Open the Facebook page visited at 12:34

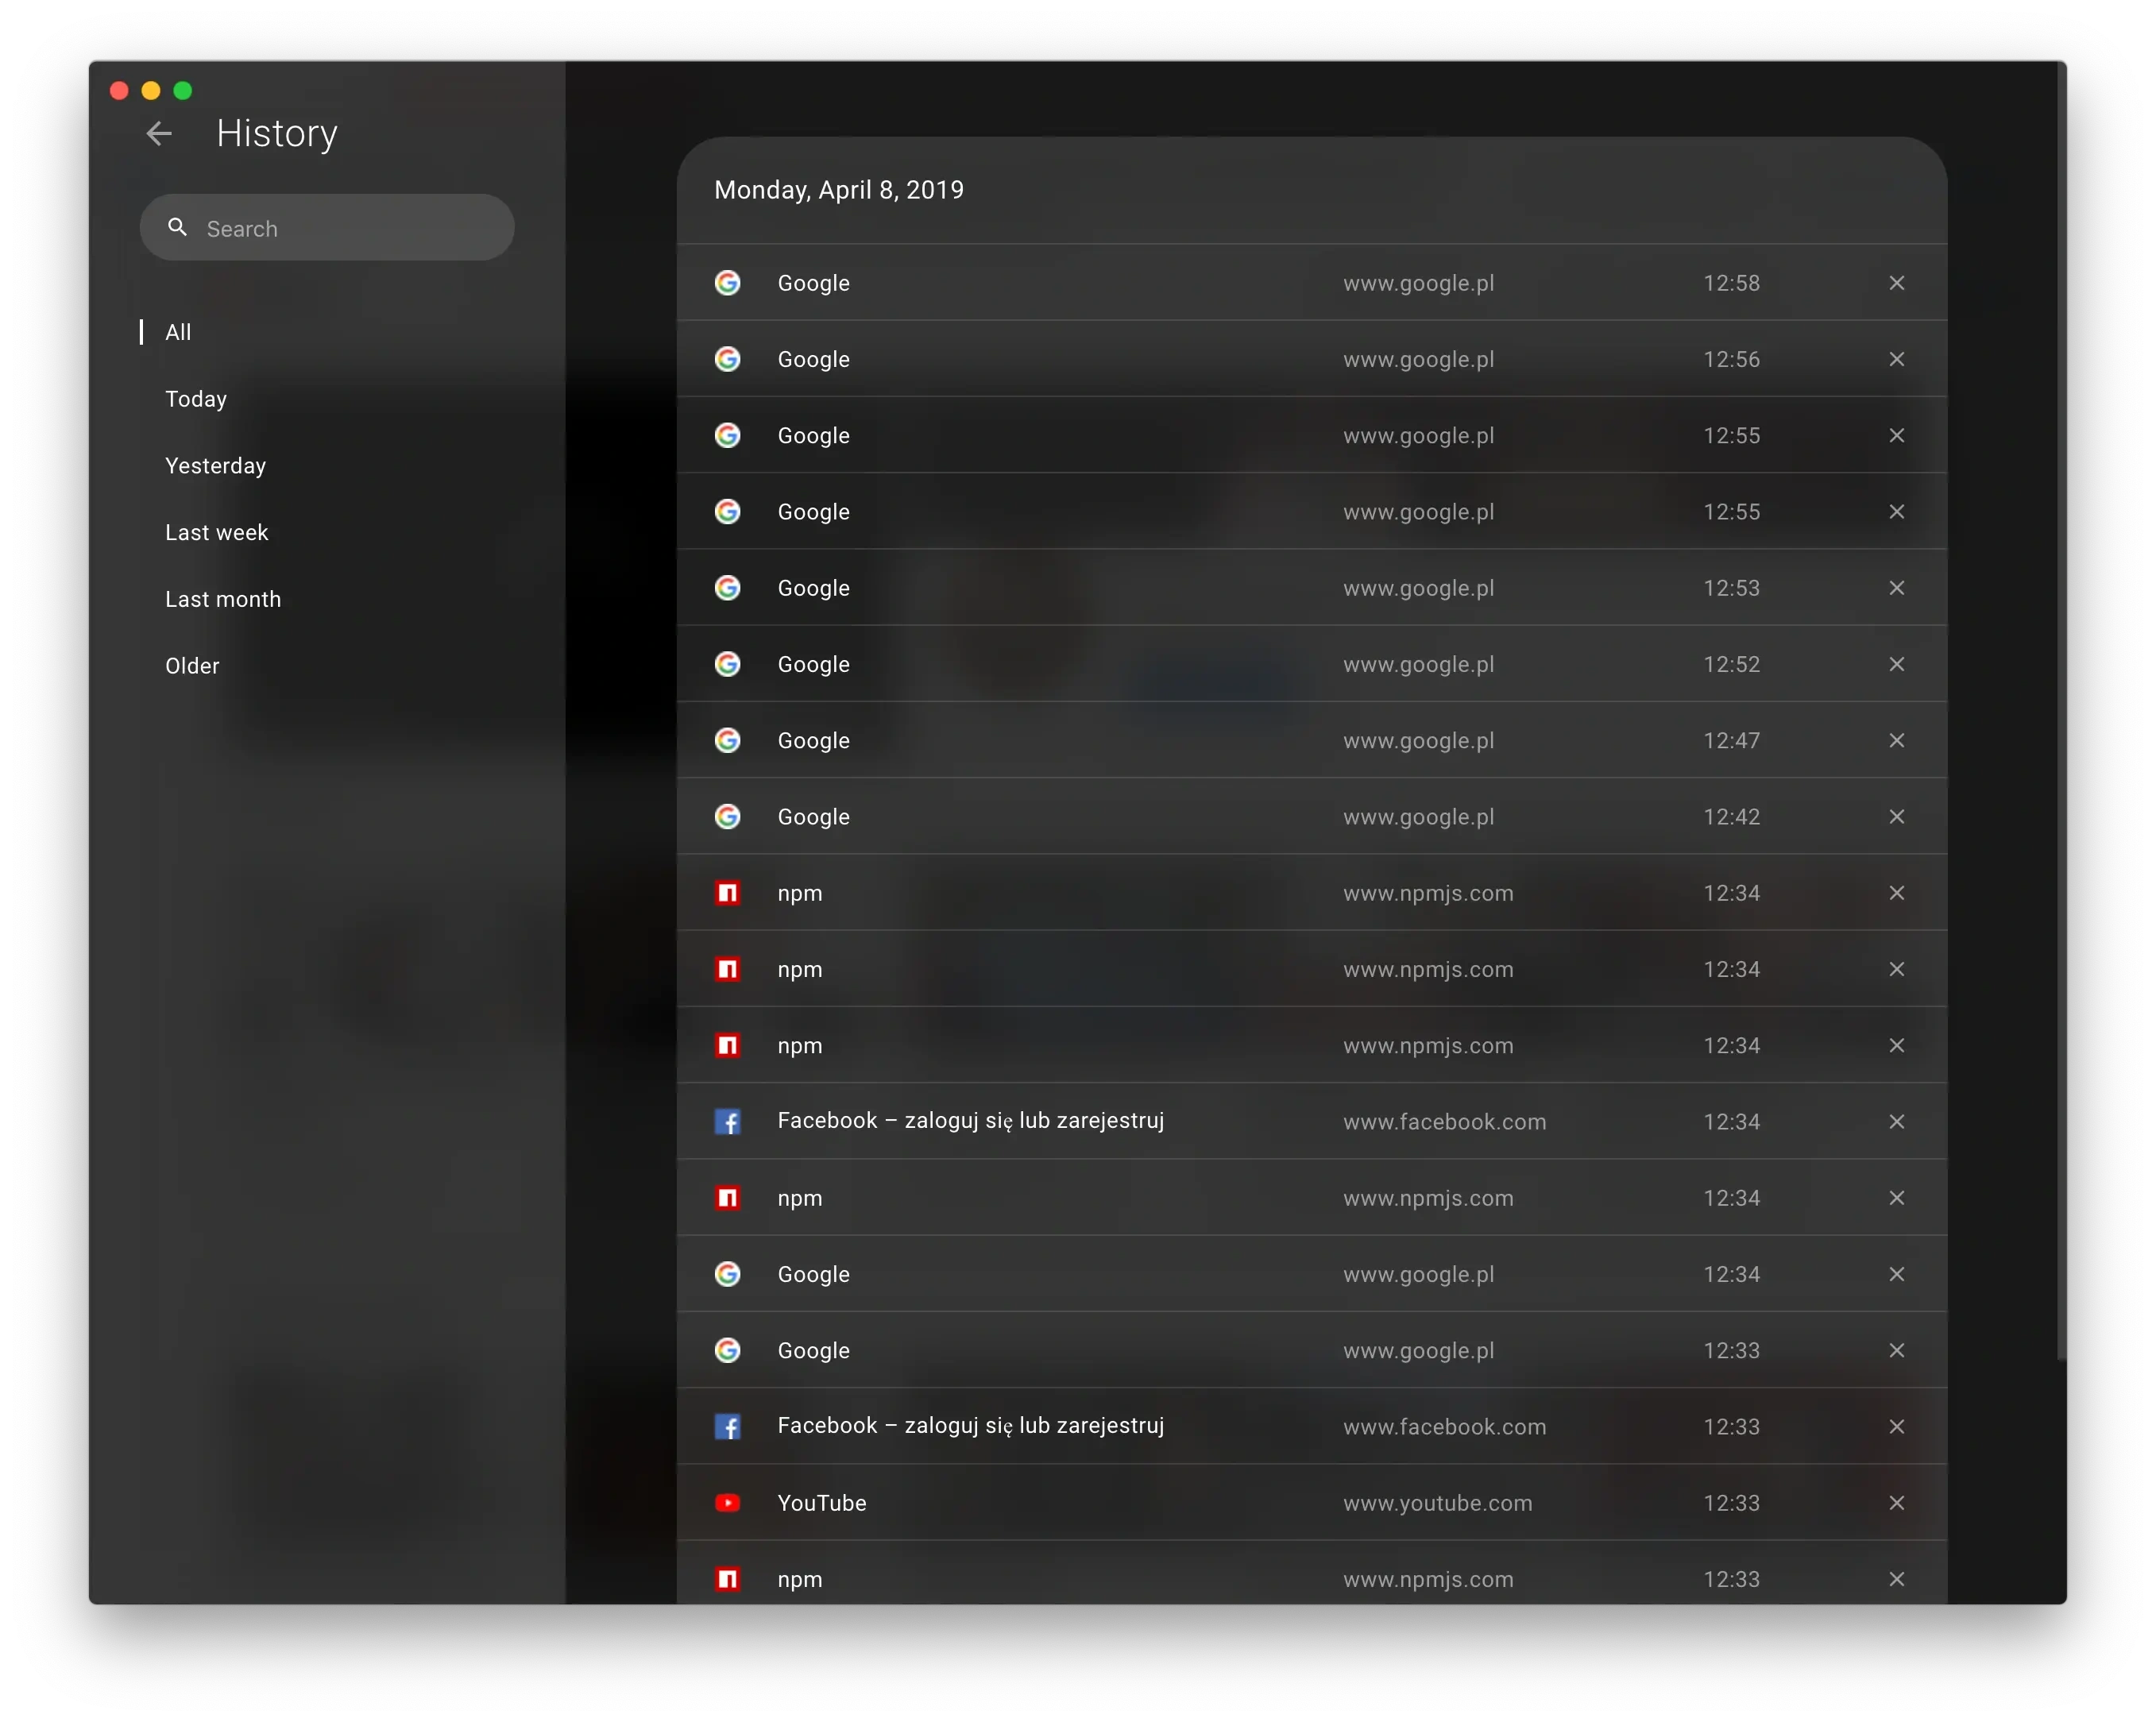(971, 1121)
